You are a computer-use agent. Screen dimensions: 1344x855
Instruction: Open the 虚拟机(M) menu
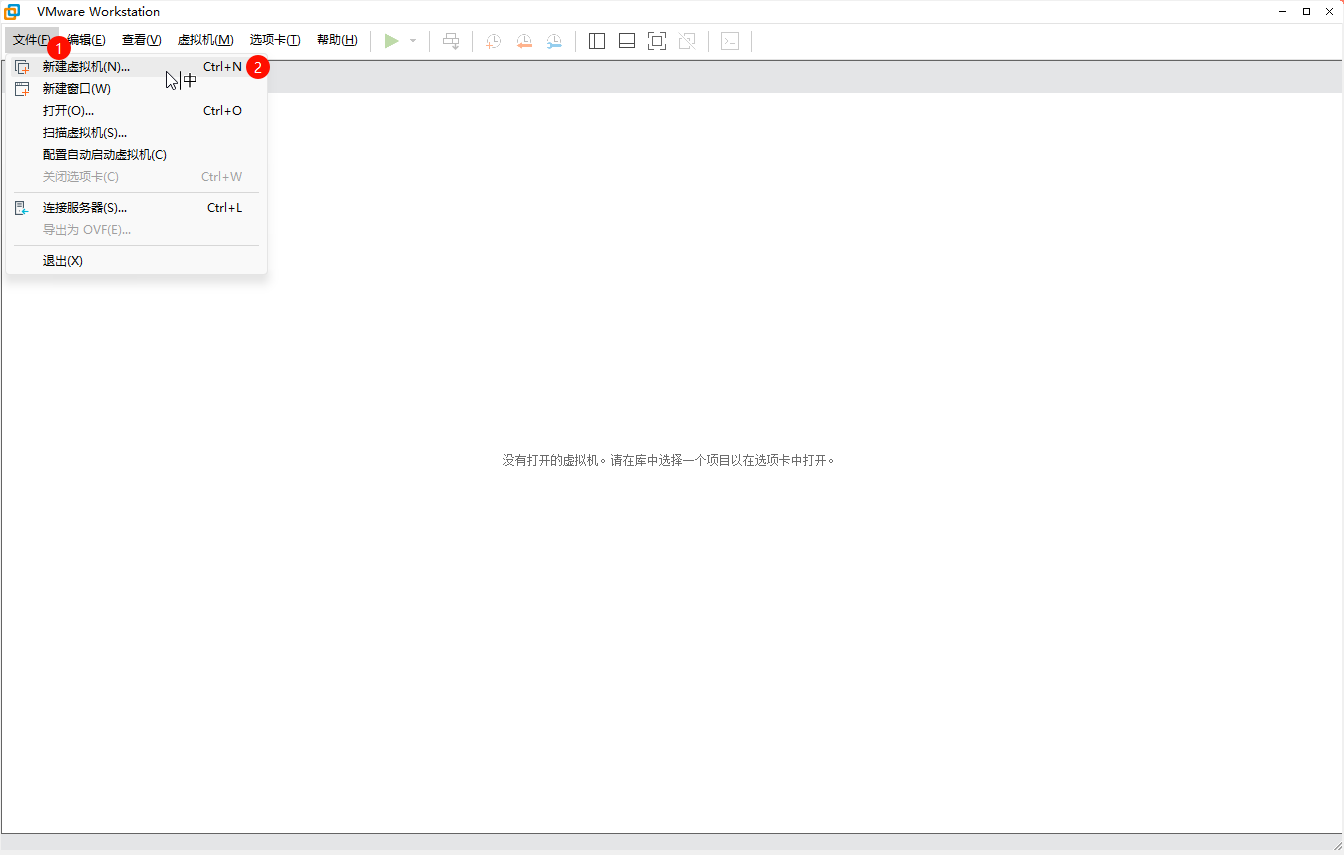[205, 40]
